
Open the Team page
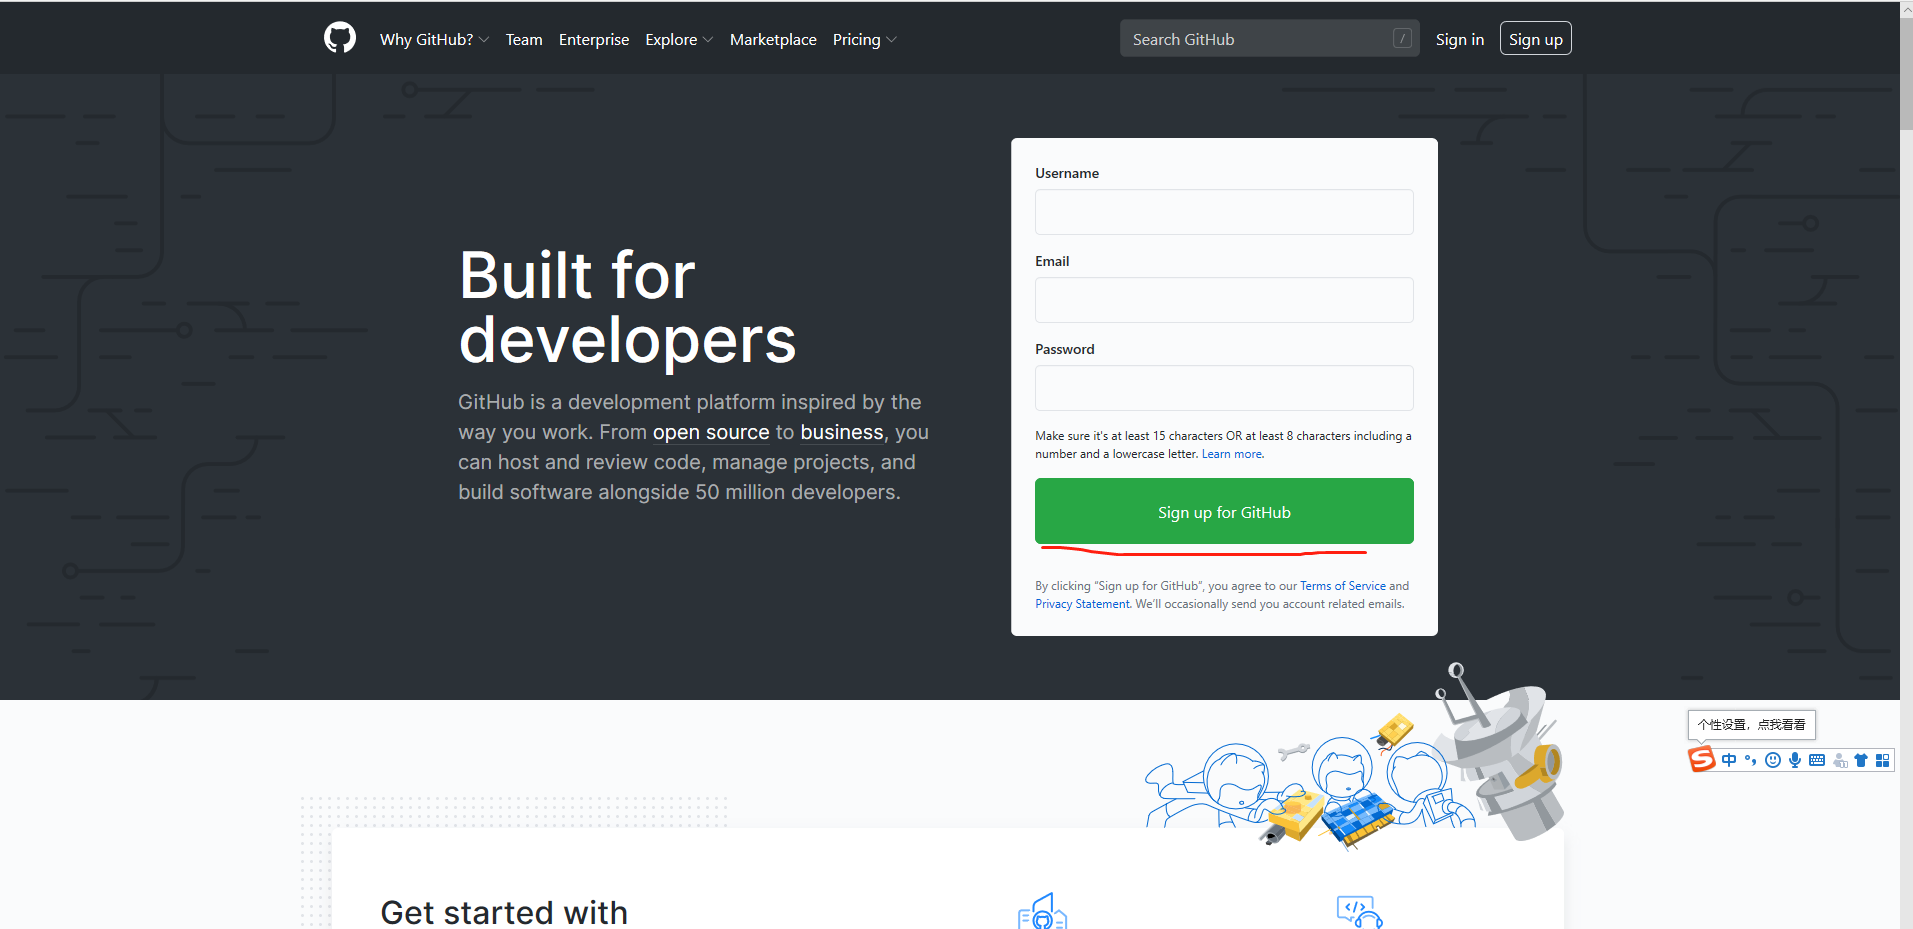point(524,39)
